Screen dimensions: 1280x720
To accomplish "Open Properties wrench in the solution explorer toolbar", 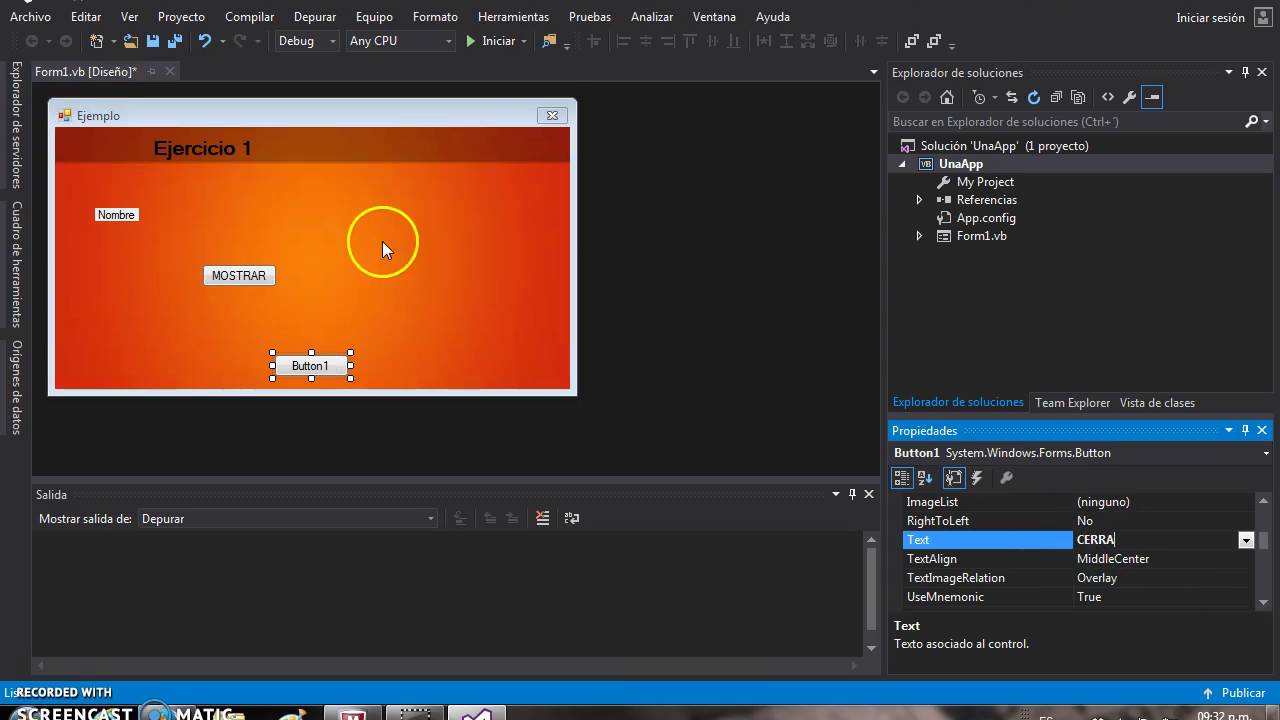I will 1130,97.
